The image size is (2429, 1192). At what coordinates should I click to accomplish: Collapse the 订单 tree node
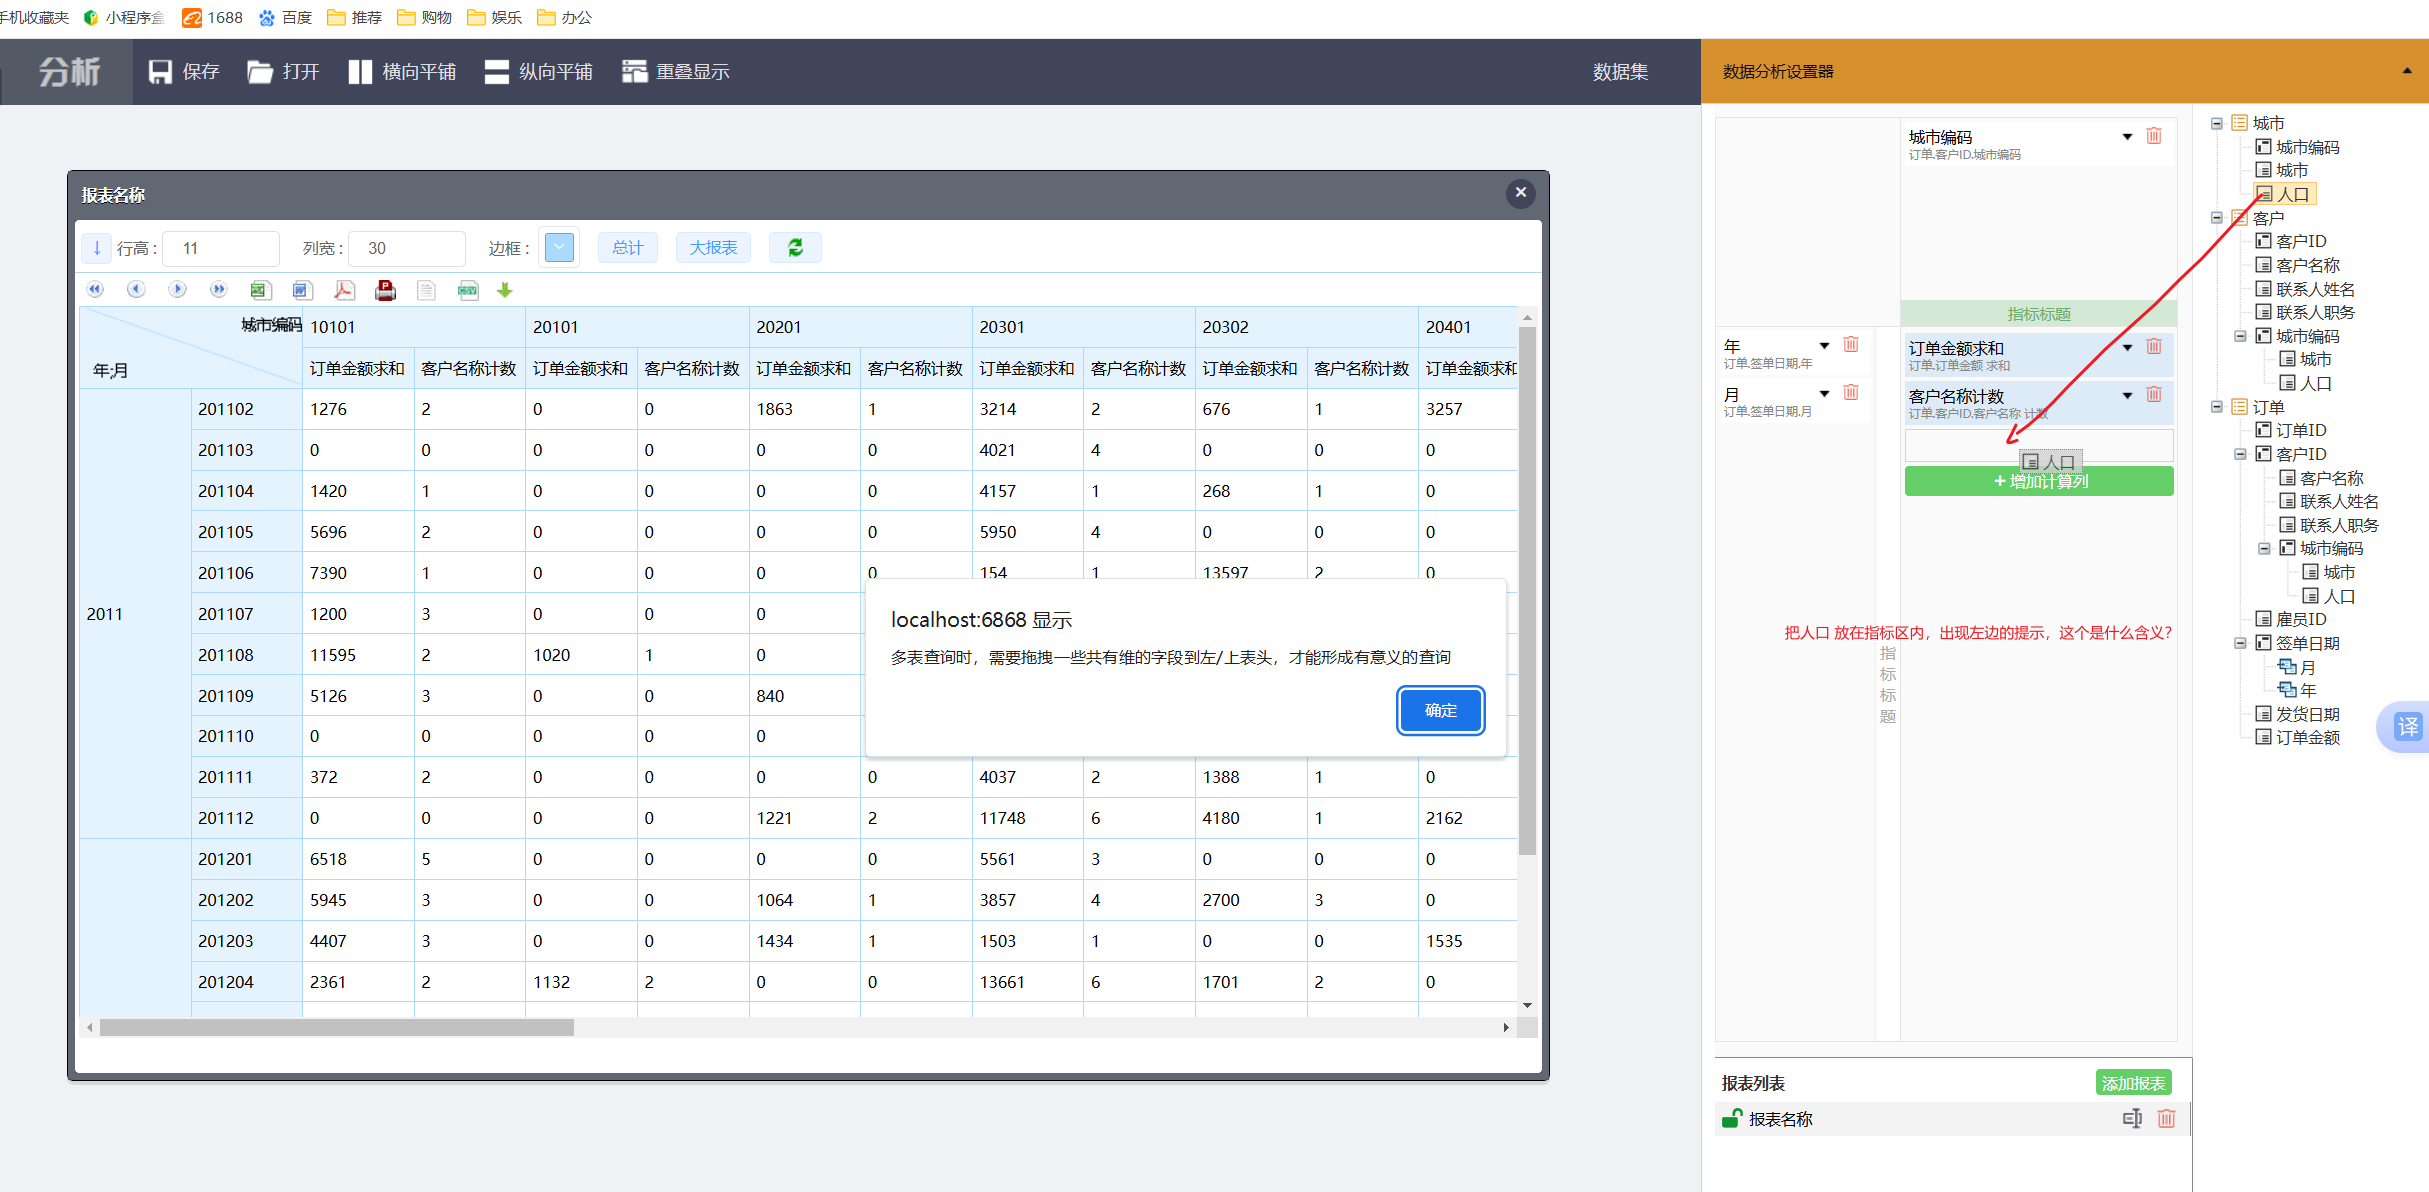pyautogui.click(x=2217, y=407)
